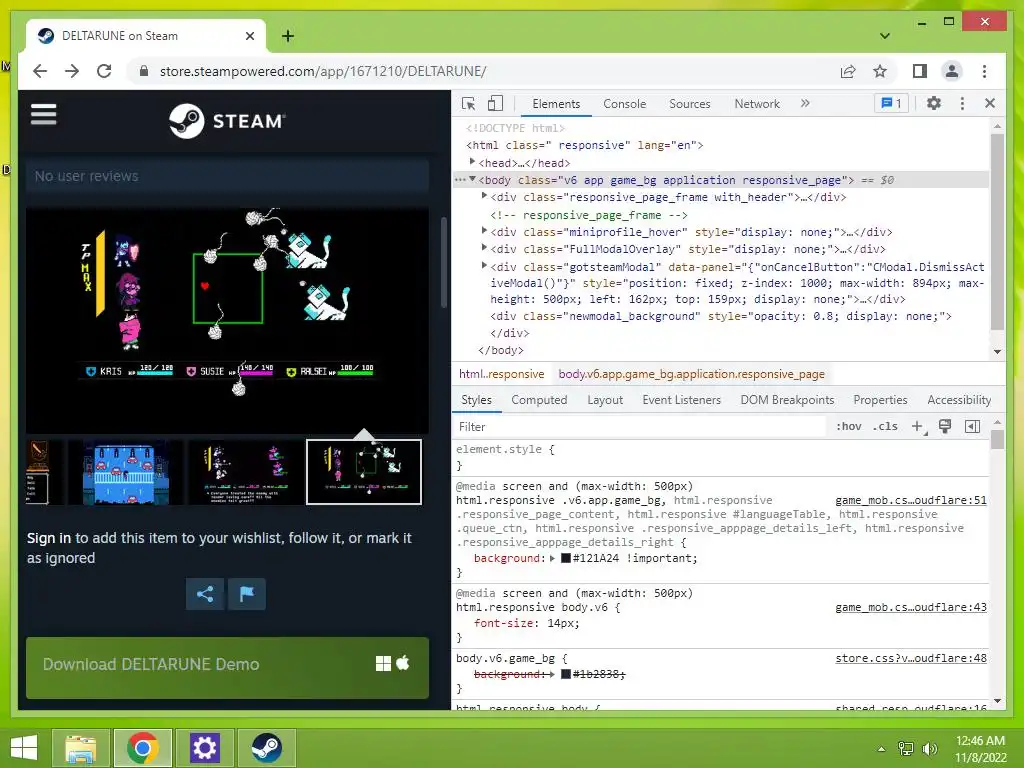Expand the gotsteamModal div

tap(484, 265)
